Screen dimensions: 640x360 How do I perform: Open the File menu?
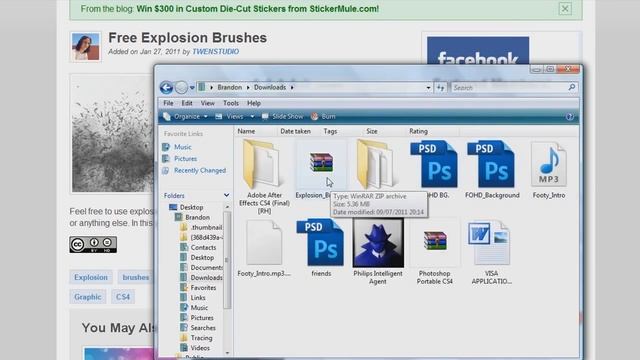click(x=168, y=103)
